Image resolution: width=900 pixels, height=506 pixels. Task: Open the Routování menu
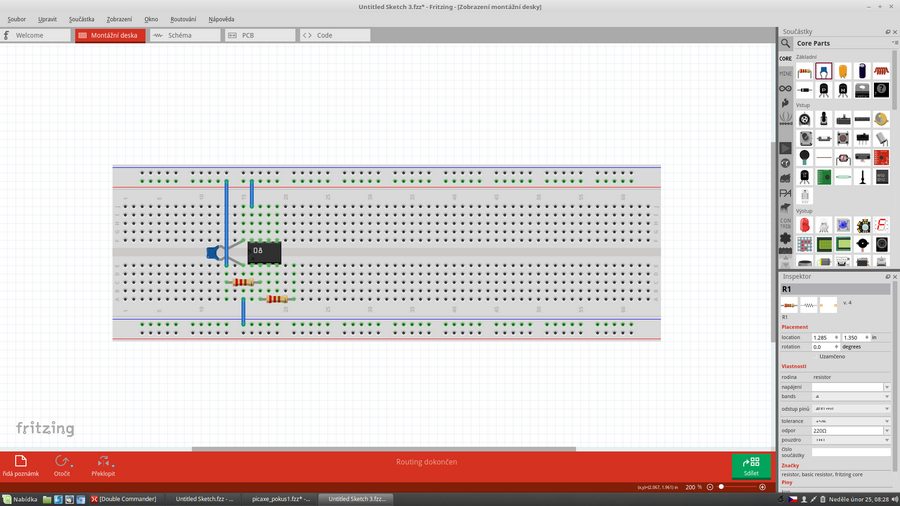[x=183, y=19]
